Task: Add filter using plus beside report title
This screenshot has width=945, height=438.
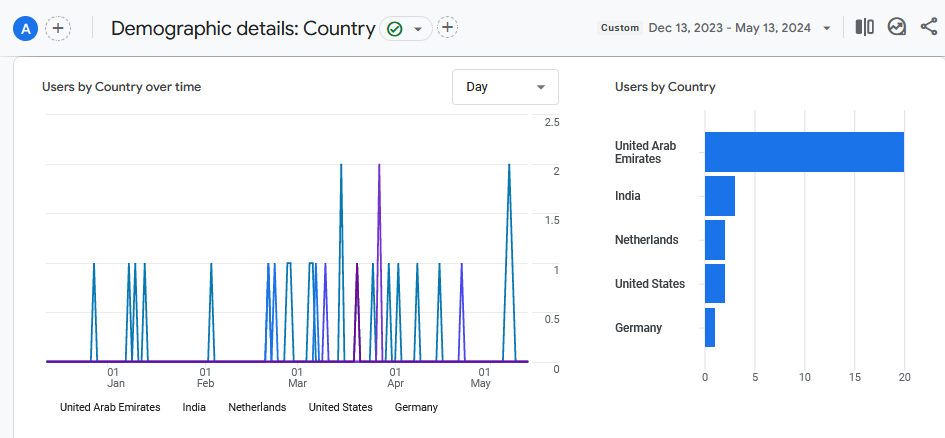Action: (x=447, y=28)
